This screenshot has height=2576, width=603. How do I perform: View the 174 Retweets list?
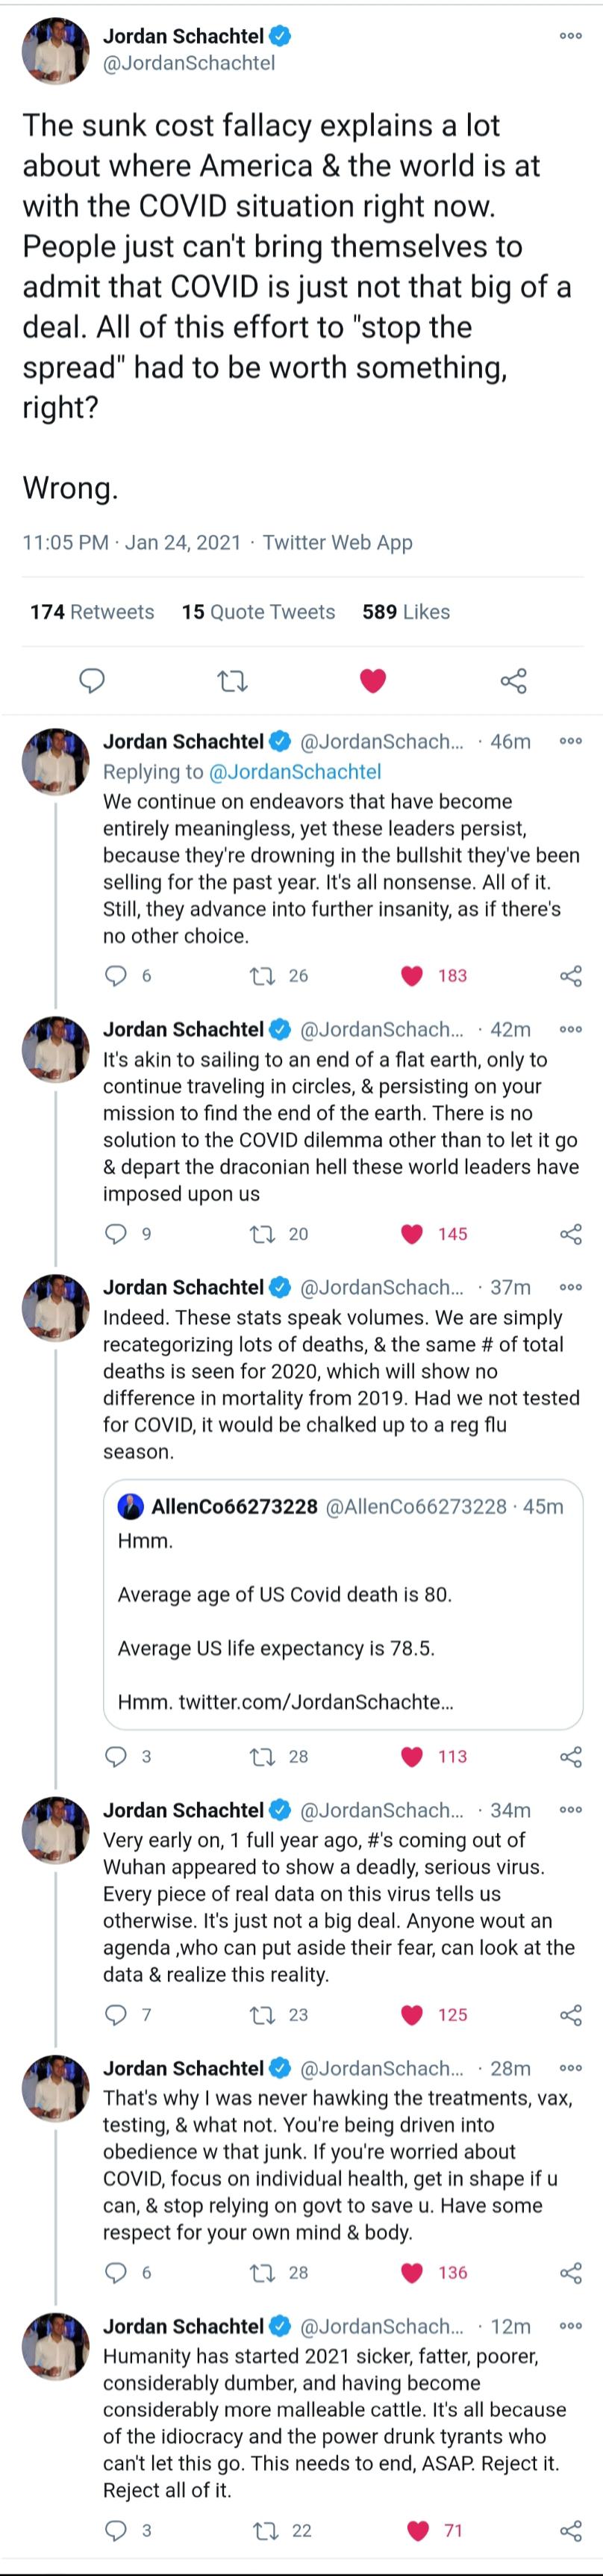[x=92, y=612]
